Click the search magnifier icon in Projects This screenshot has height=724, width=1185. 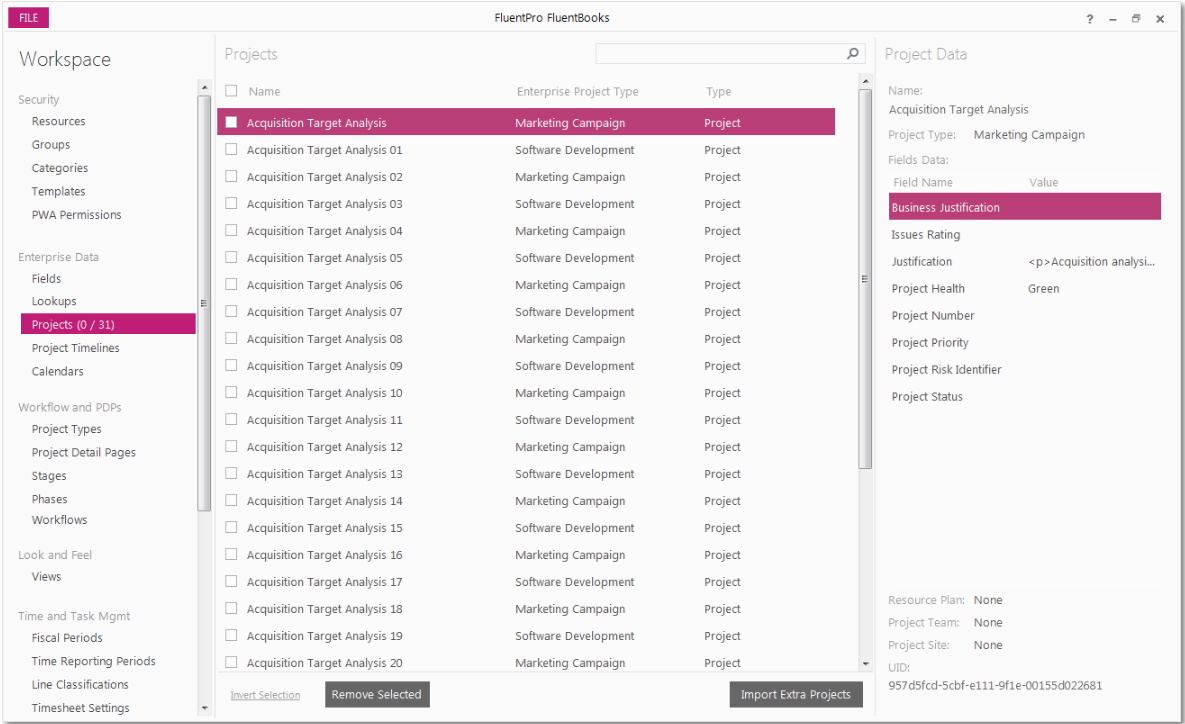pyautogui.click(x=852, y=54)
